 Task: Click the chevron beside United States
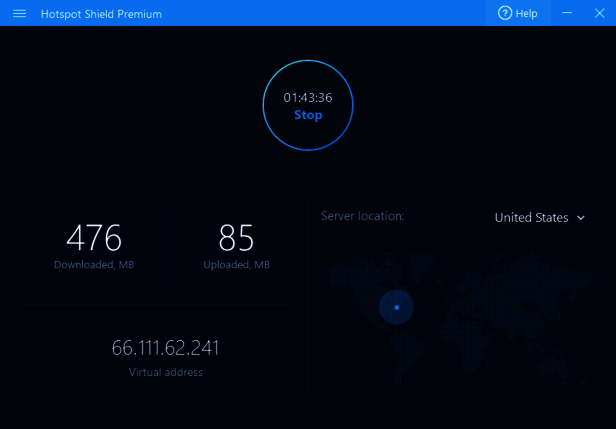pyautogui.click(x=581, y=218)
